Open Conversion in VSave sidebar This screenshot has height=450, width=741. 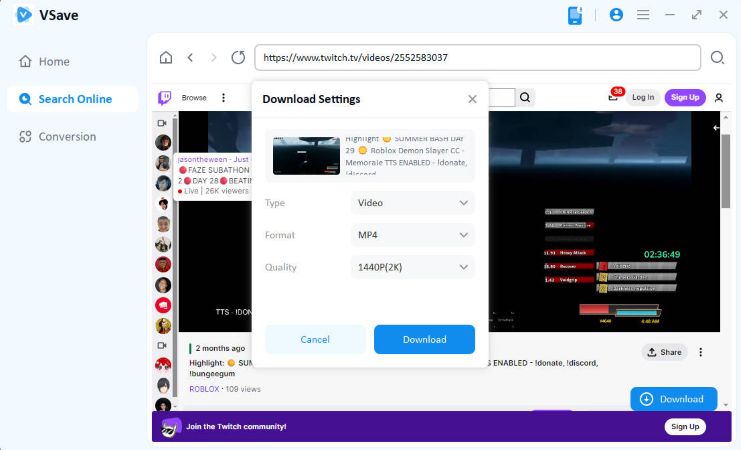pyautogui.click(x=57, y=137)
